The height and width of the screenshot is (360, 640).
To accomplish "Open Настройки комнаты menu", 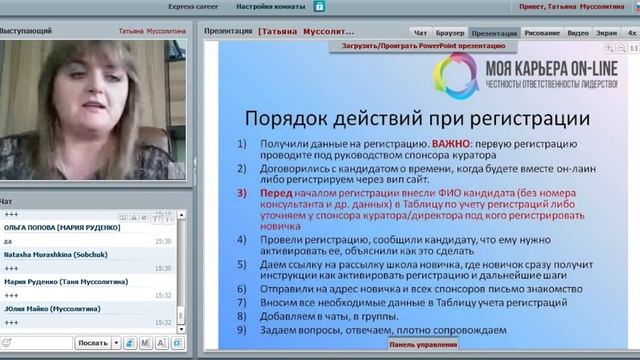I will (271, 7).
